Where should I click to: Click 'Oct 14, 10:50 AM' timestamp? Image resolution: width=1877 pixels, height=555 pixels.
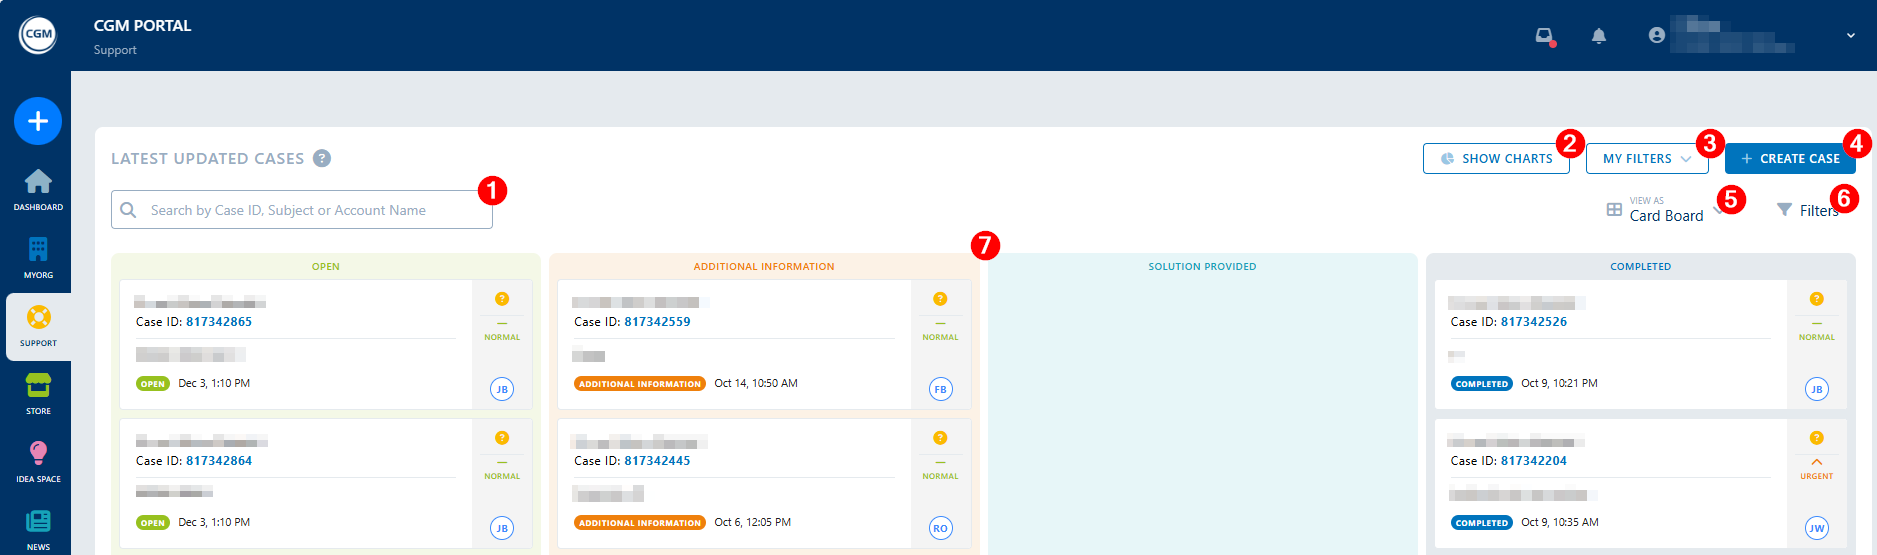click(756, 384)
